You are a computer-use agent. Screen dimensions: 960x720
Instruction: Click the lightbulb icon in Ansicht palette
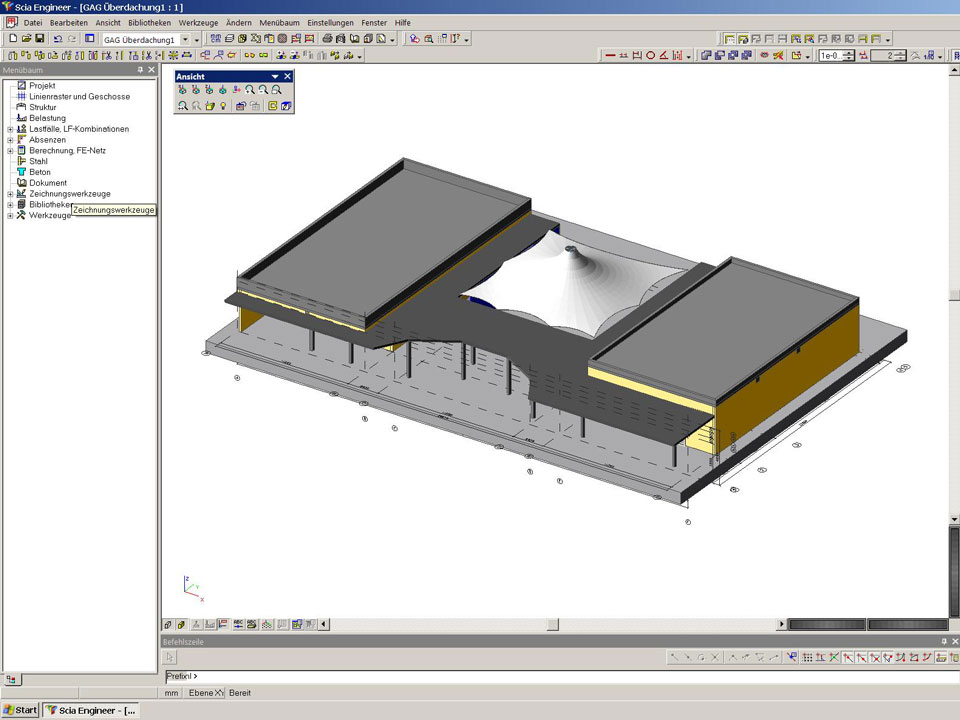[x=224, y=106]
